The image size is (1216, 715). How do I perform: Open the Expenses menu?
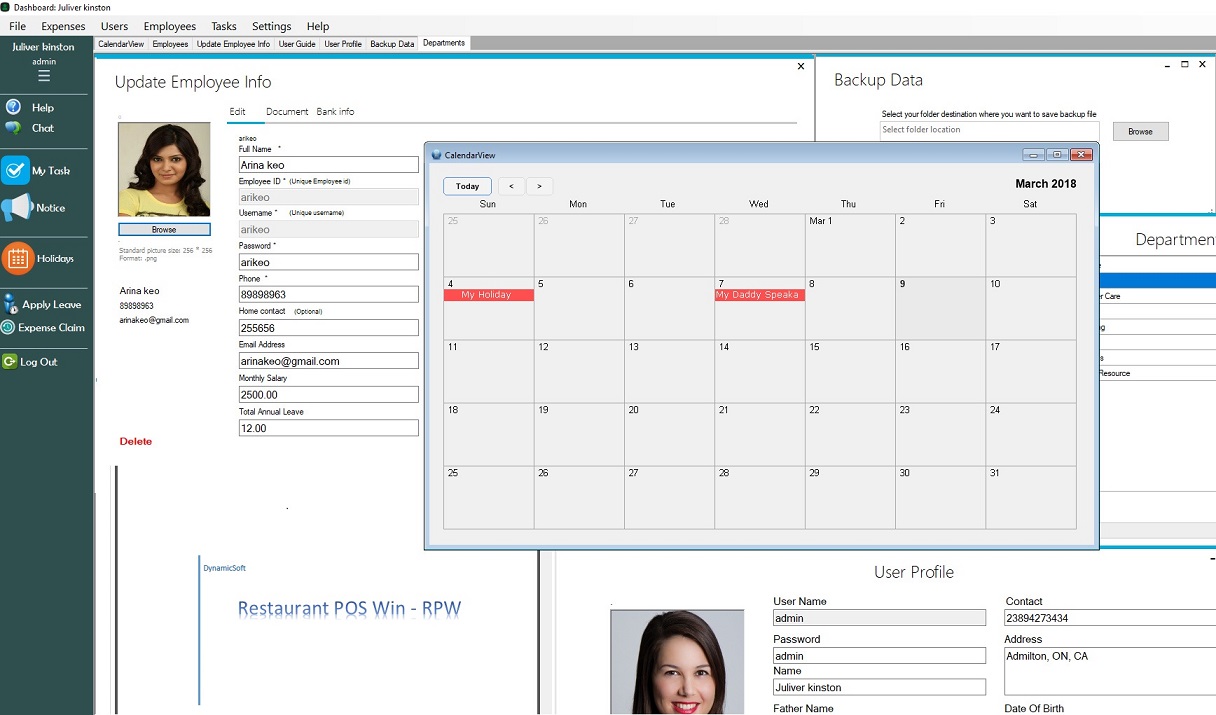63,26
